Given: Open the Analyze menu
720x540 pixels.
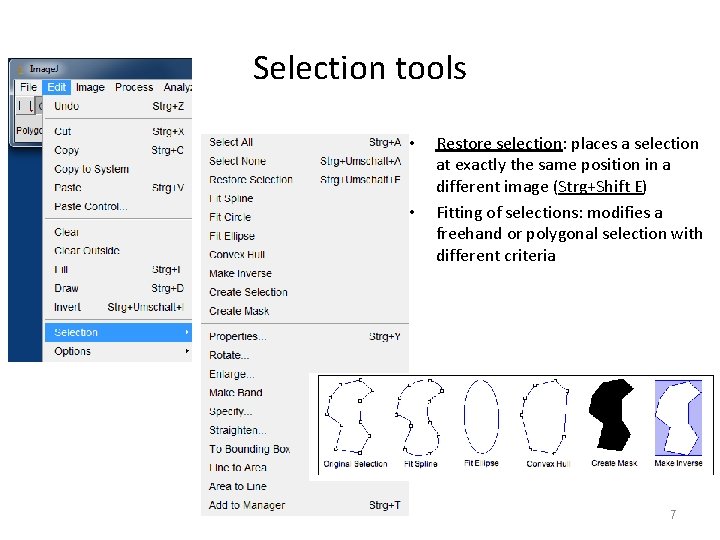Looking at the screenshot, I should tap(178, 87).
